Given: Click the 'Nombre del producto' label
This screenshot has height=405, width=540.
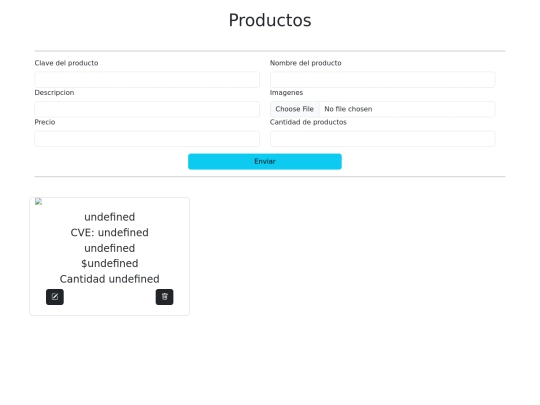Looking at the screenshot, I should click(x=305, y=63).
